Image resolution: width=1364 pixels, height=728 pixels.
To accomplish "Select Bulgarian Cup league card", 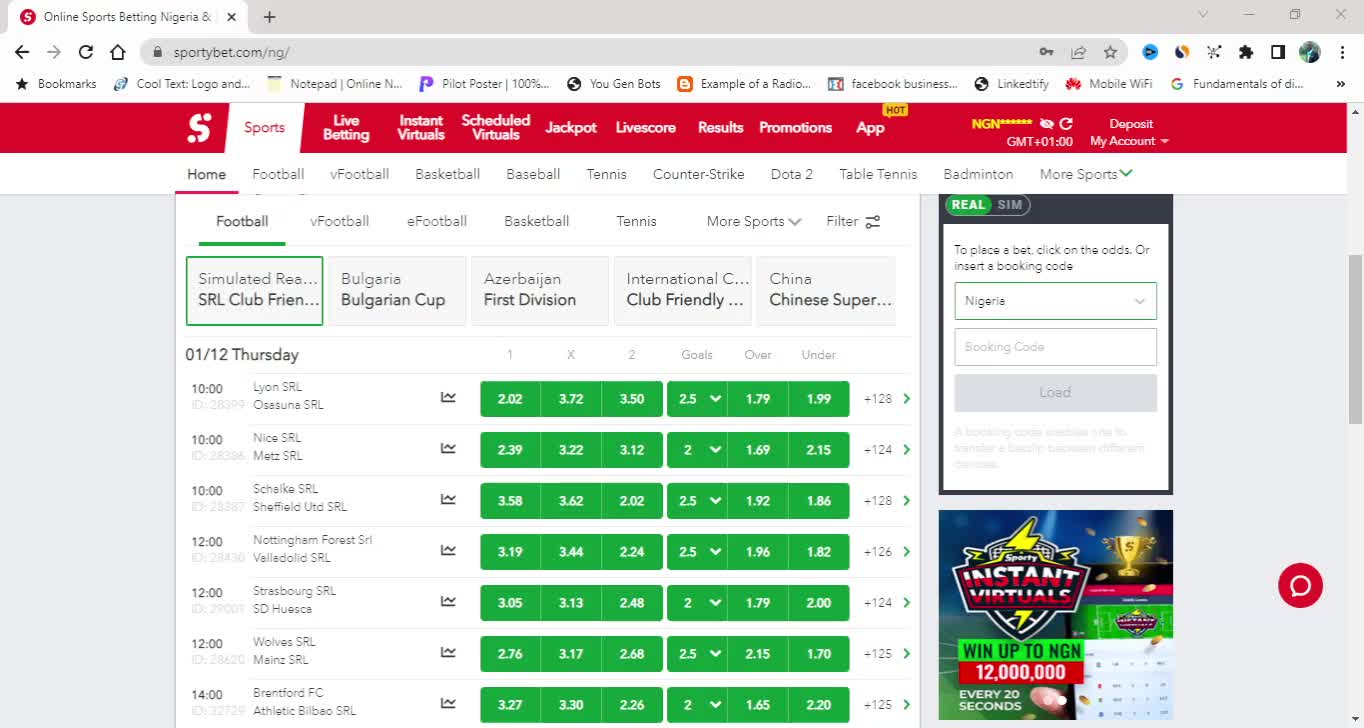I will point(398,290).
